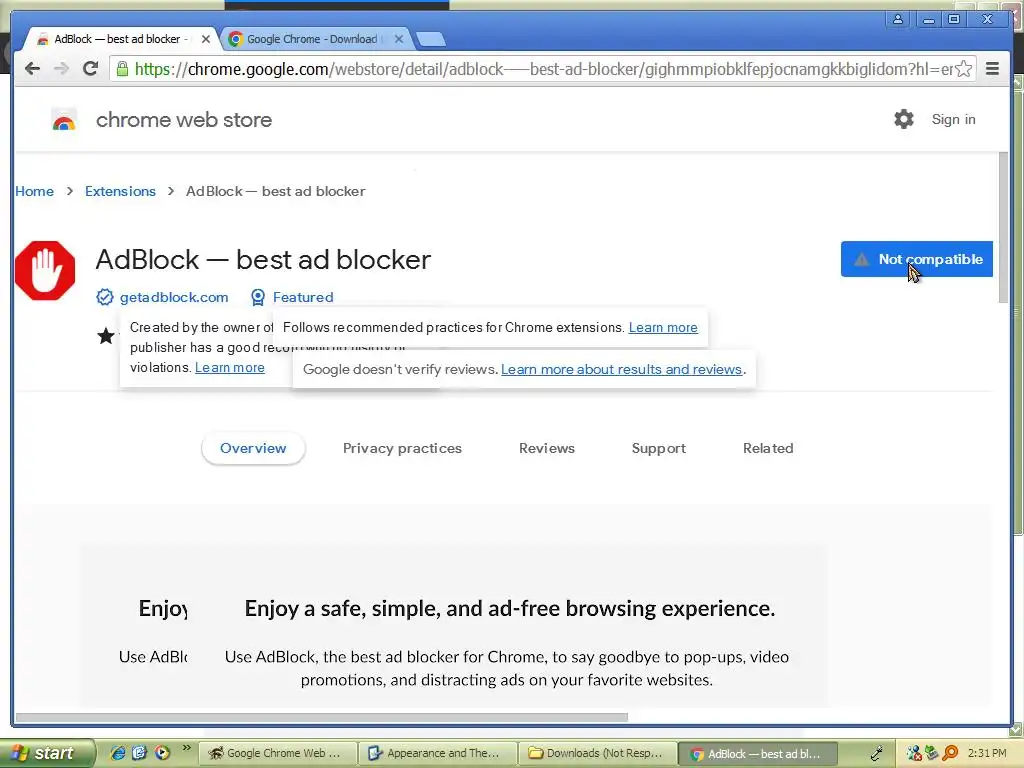
Task: Switch to Google Chrome Web taskbar button
Action: 278,753
